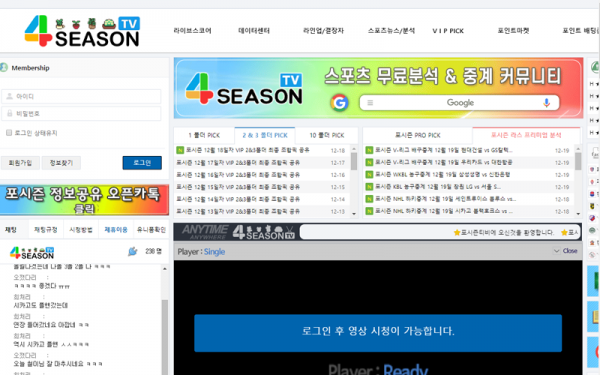This screenshot has width=600, height=375.
Task: Open the 2 & 3 폴더 PICK tab
Action: click(x=264, y=135)
